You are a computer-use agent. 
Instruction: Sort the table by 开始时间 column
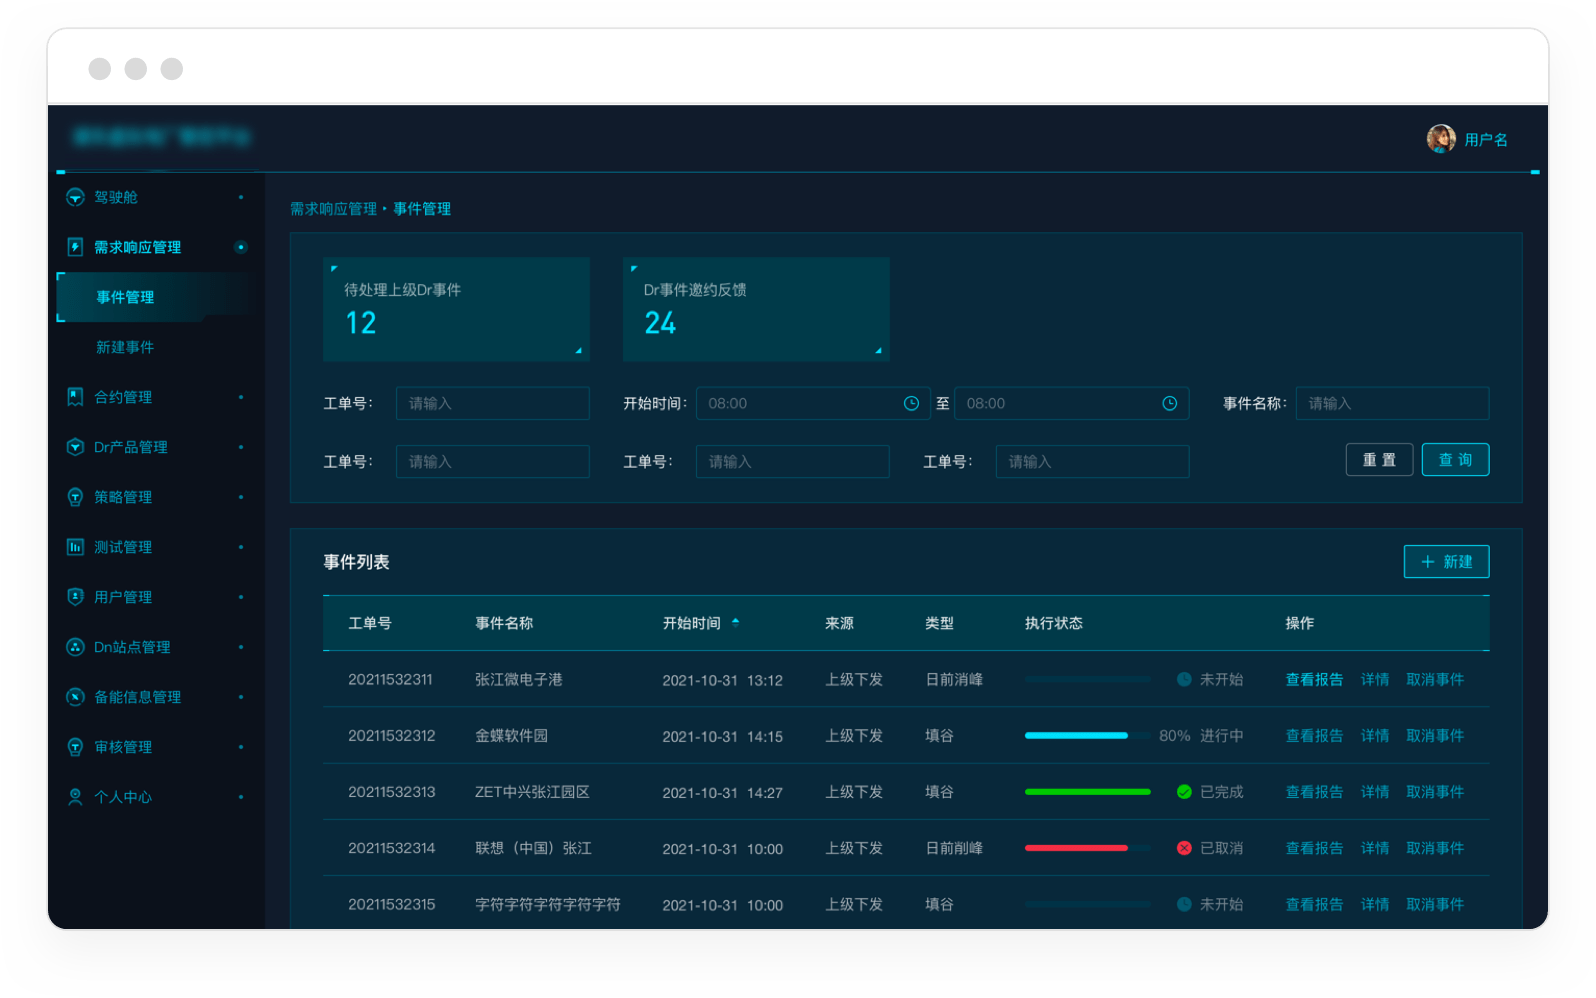[735, 623]
